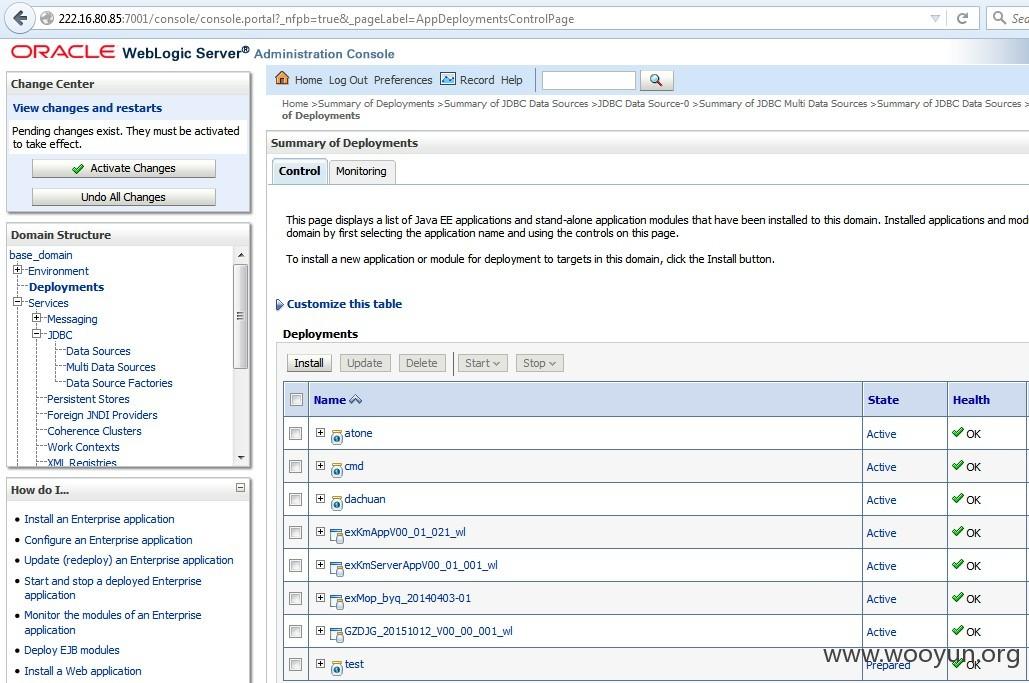Click the cmd row green health checkmark

point(957,465)
